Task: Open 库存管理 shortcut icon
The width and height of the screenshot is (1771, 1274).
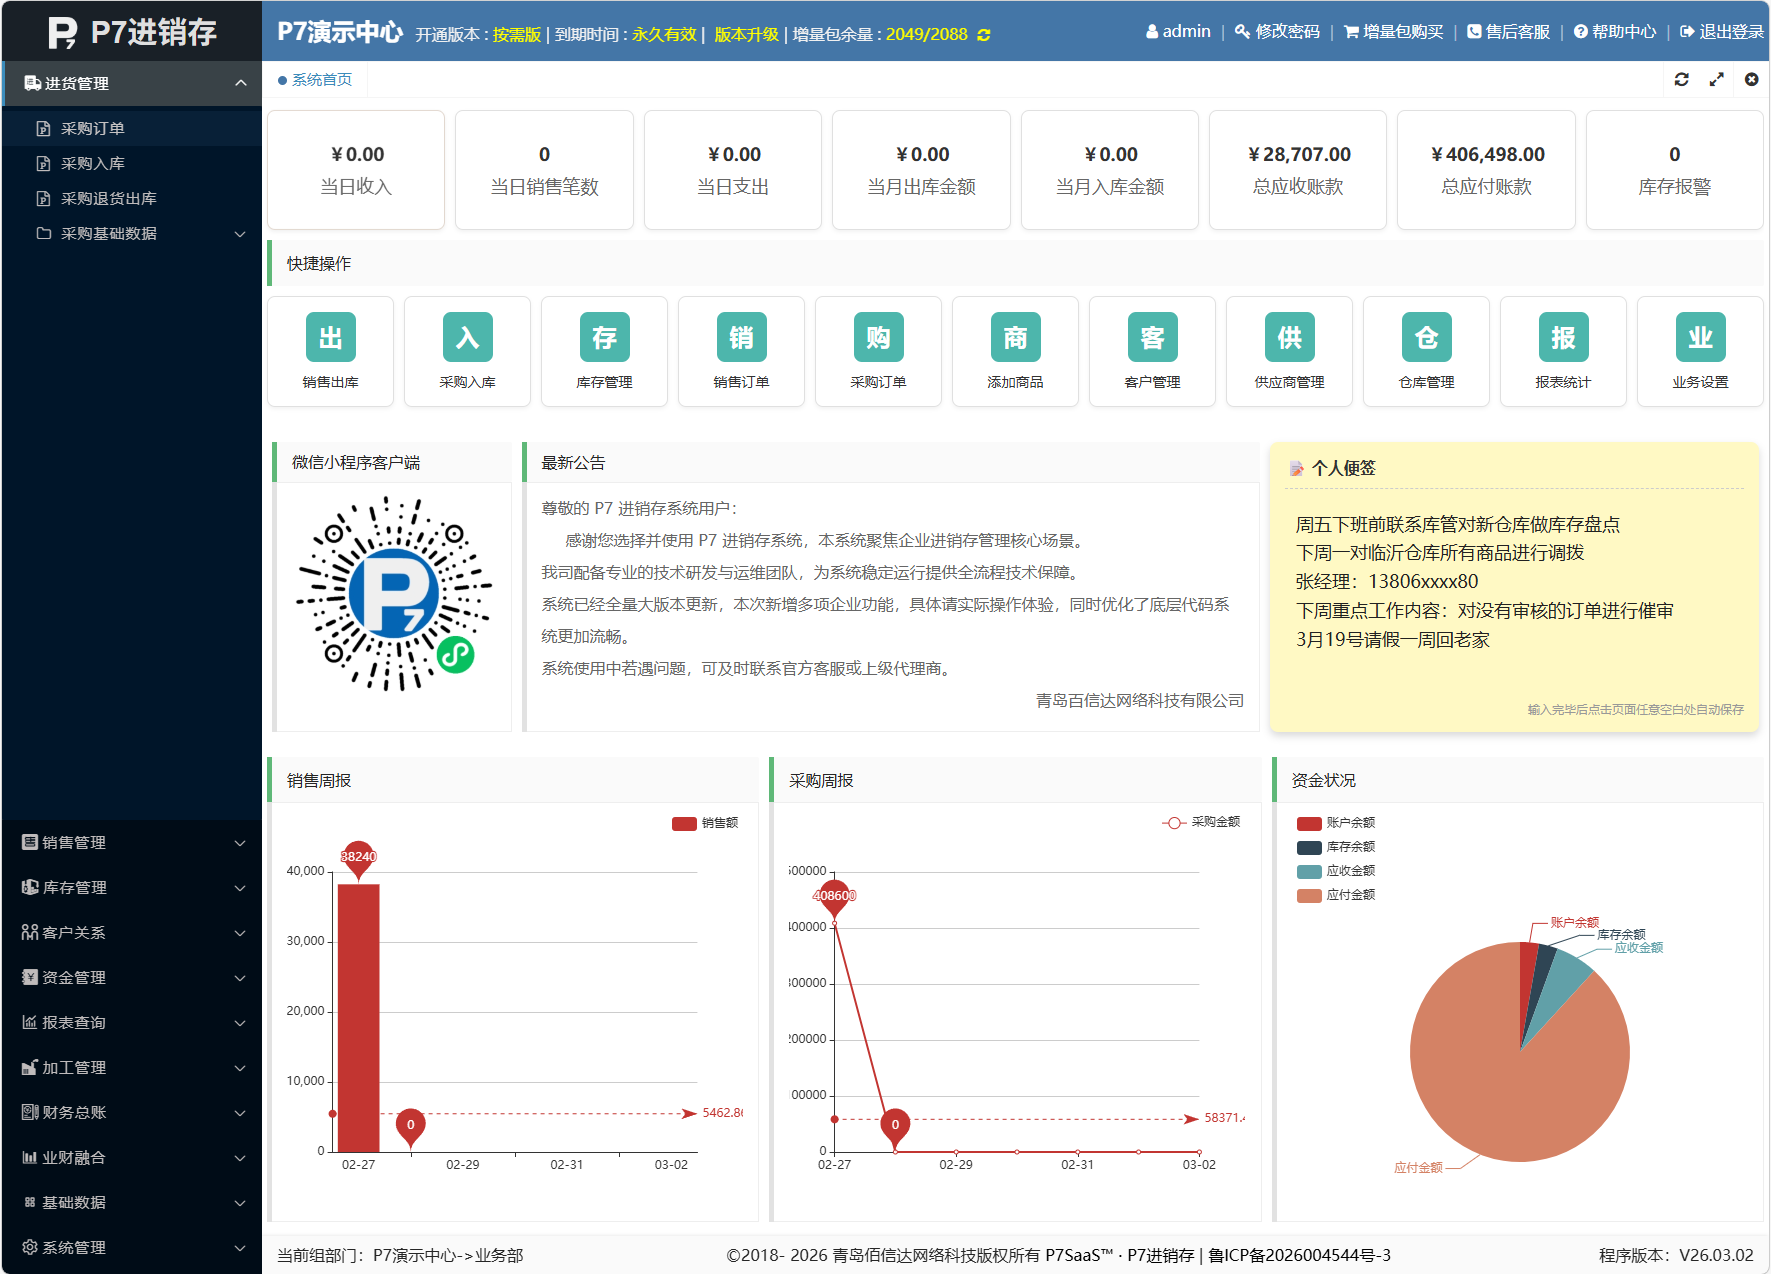Action: tap(604, 339)
